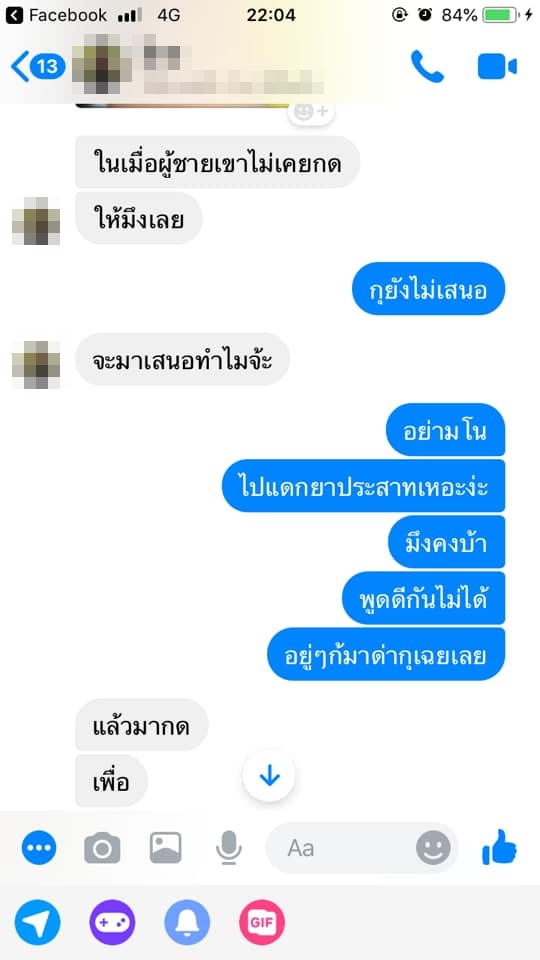The height and width of the screenshot is (960, 540).
Task: Open more options with the three-dots button
Action: pos(39,848)
